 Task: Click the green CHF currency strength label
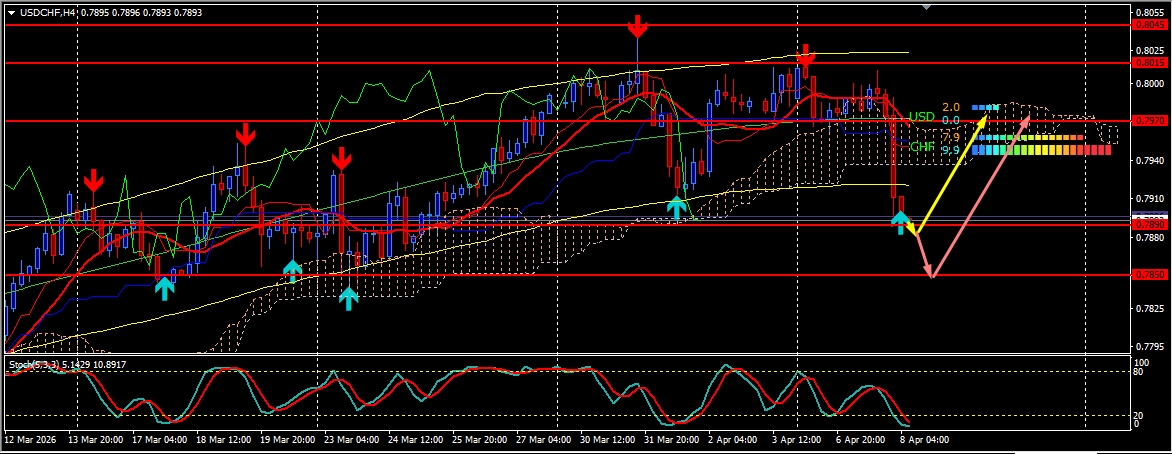tap(922, 147)
